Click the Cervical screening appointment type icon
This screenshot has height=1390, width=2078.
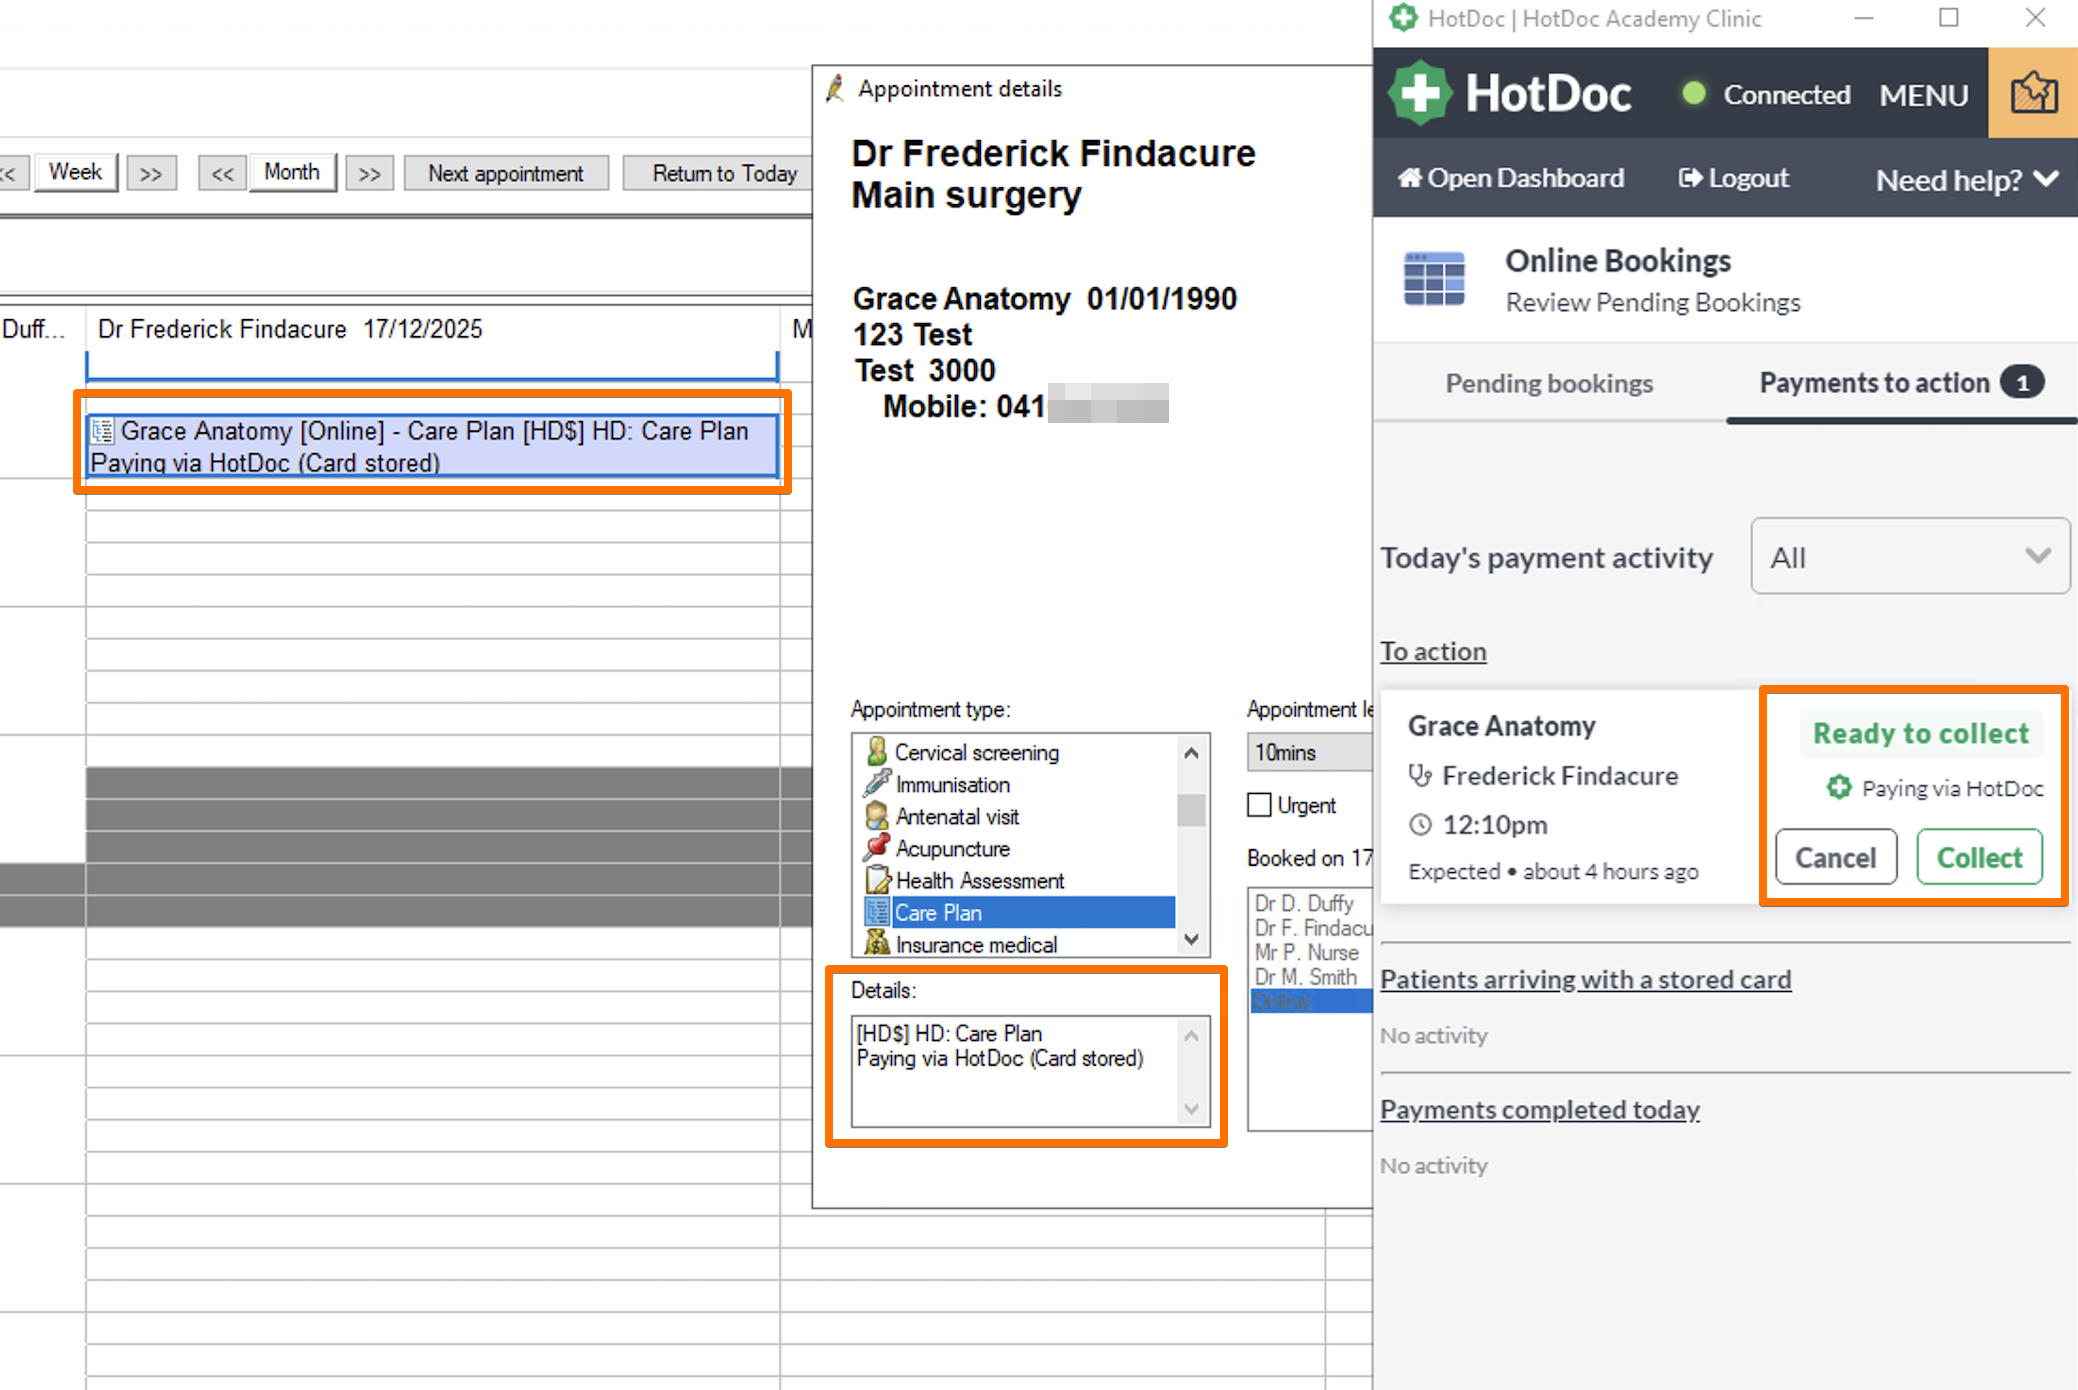click(877, 751)
